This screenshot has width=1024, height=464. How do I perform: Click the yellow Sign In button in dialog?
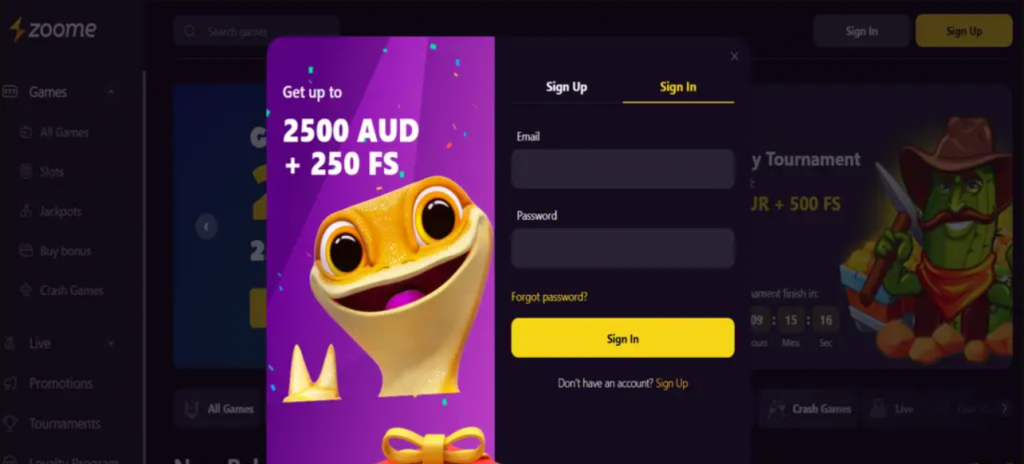pyautogui.click(x=622, y=338)
